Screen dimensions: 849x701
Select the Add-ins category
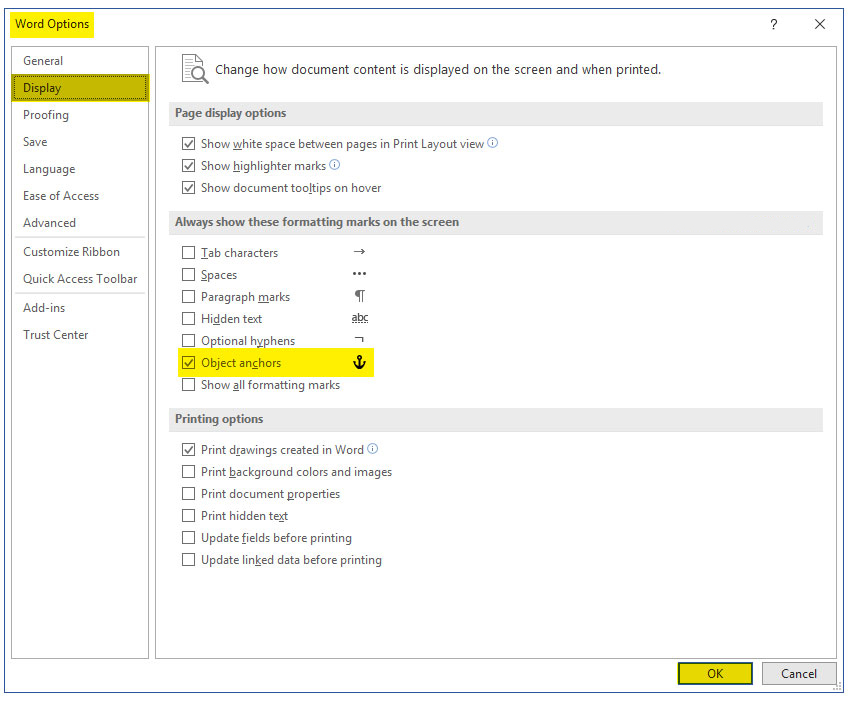80,307
